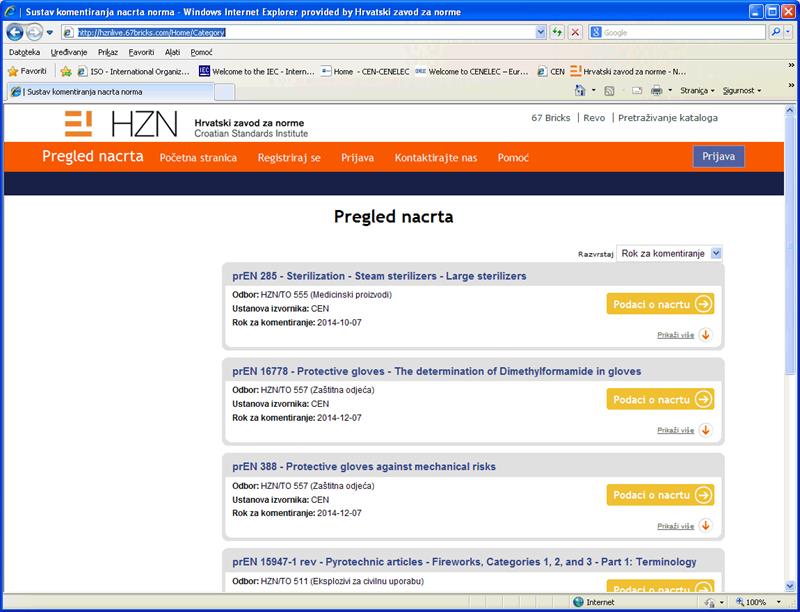Click Registriraj se in navigation bar
The image size is (800, 612).
(x=289, y=158)
